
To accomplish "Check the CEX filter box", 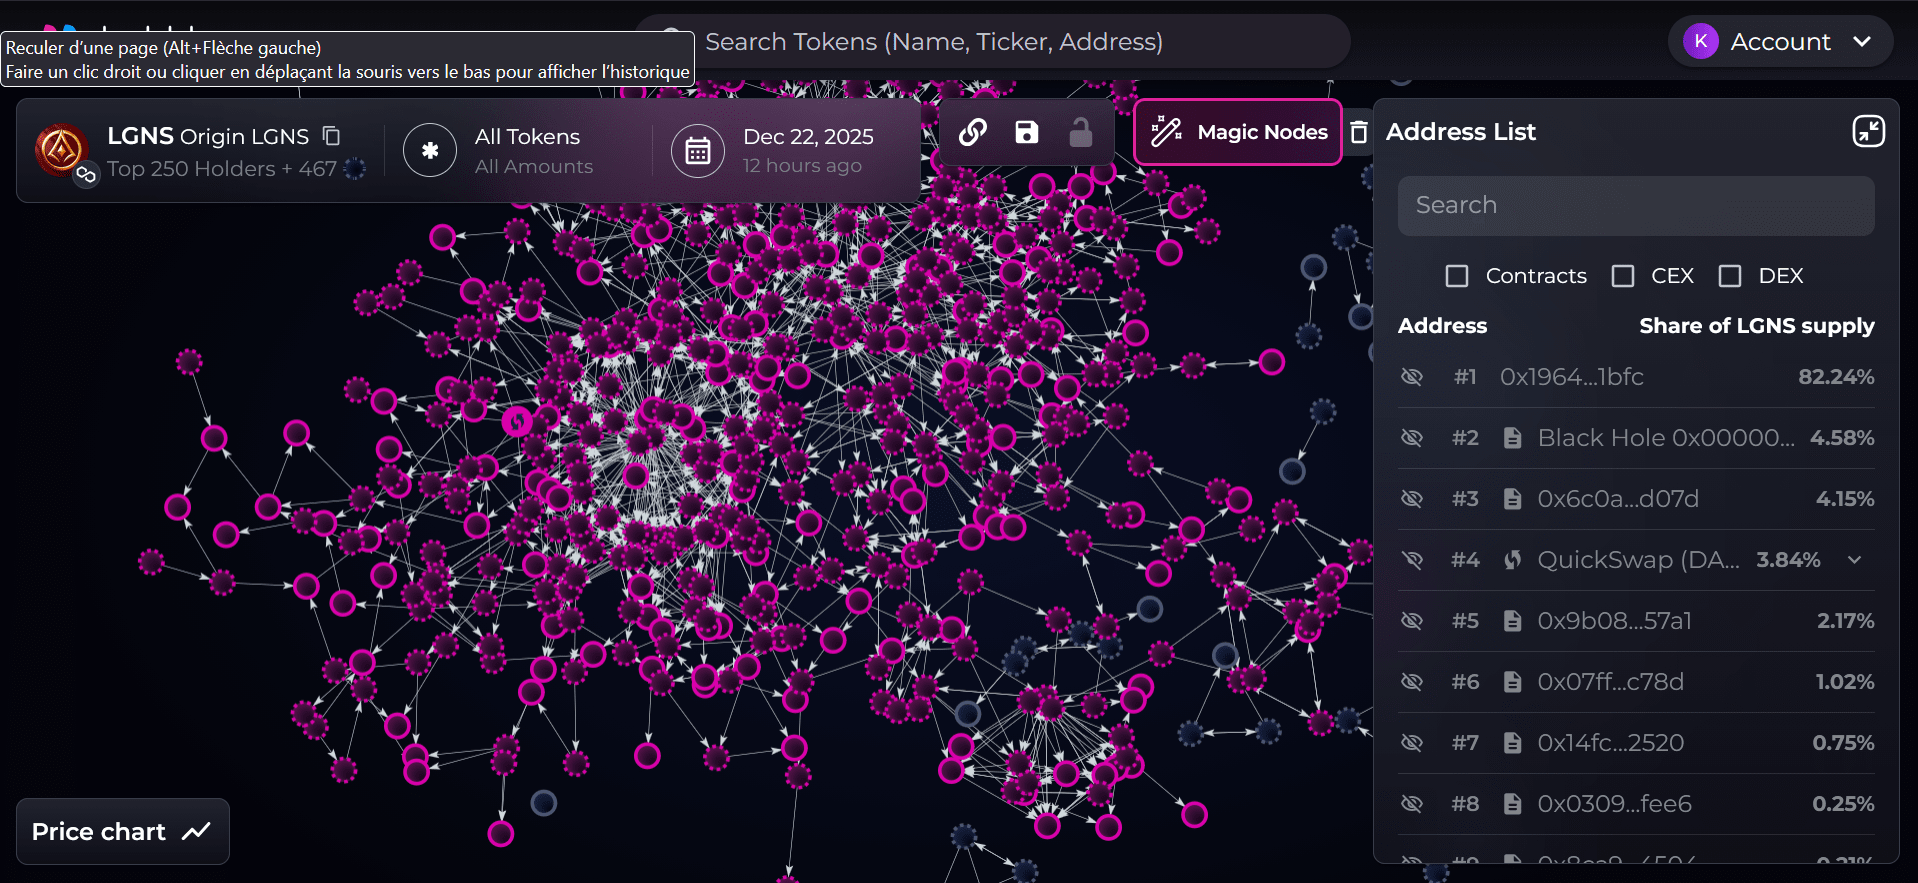I will [1623, 276].
